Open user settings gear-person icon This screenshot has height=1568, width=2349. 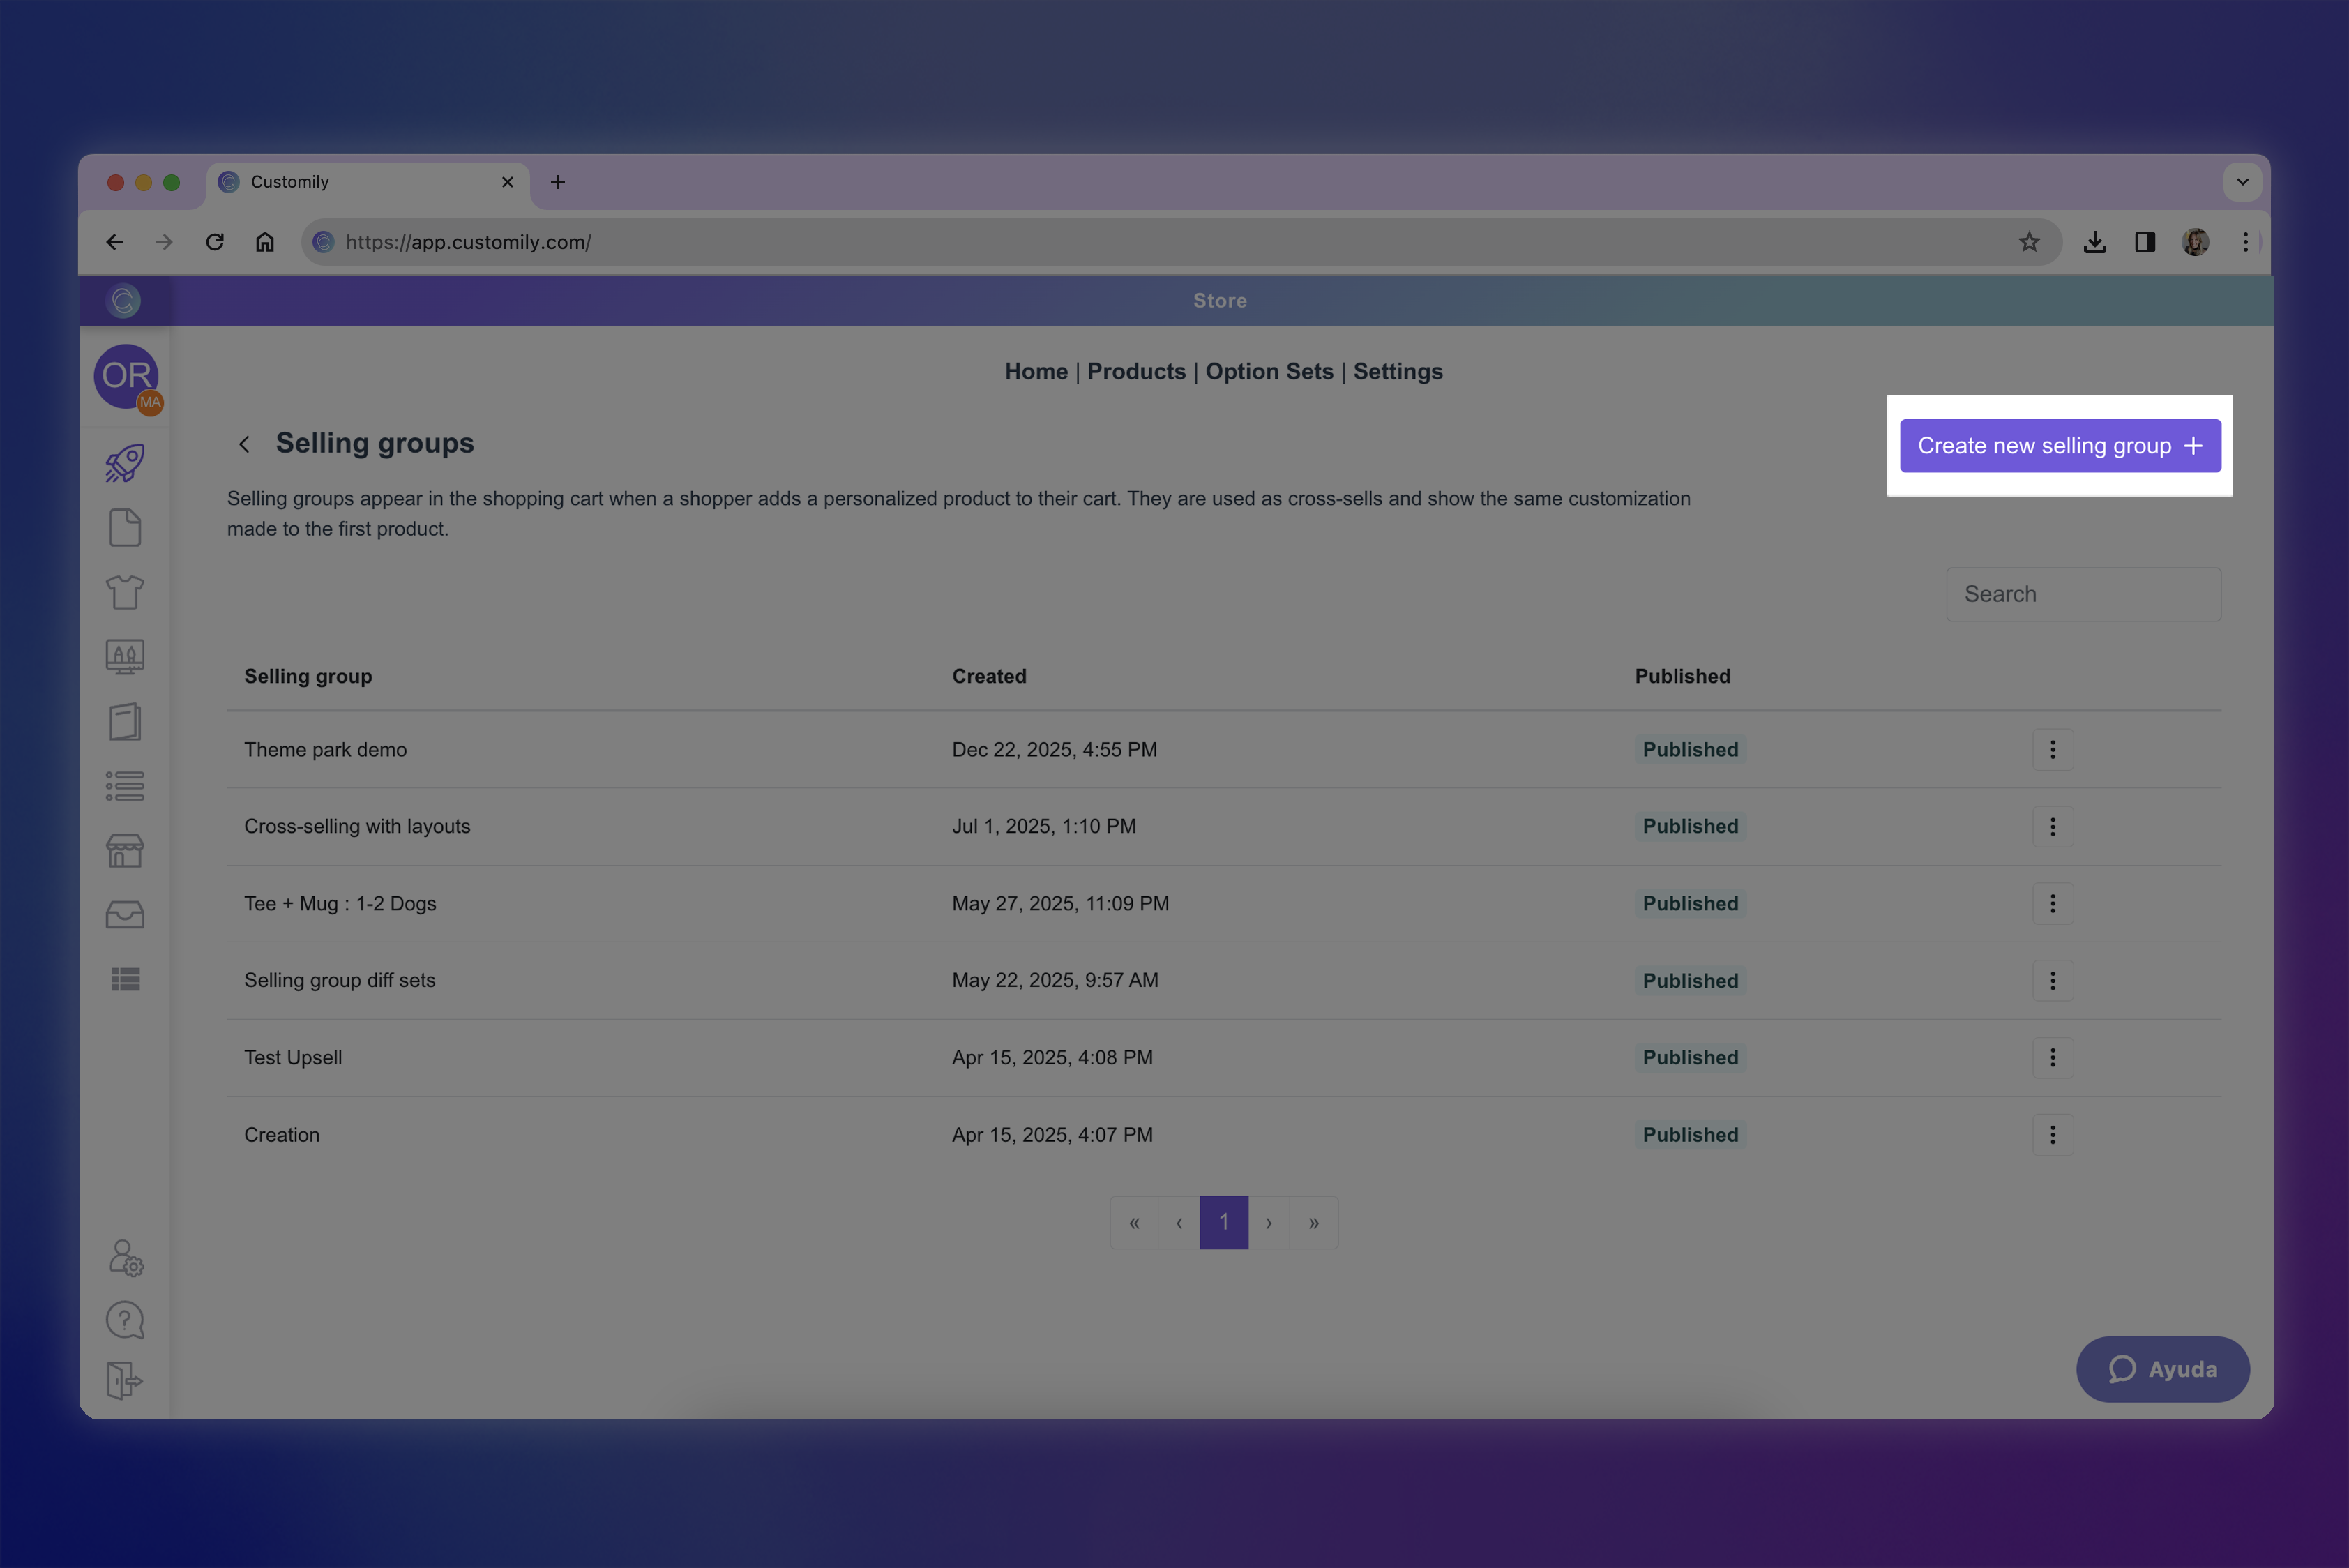point(125,1258)
